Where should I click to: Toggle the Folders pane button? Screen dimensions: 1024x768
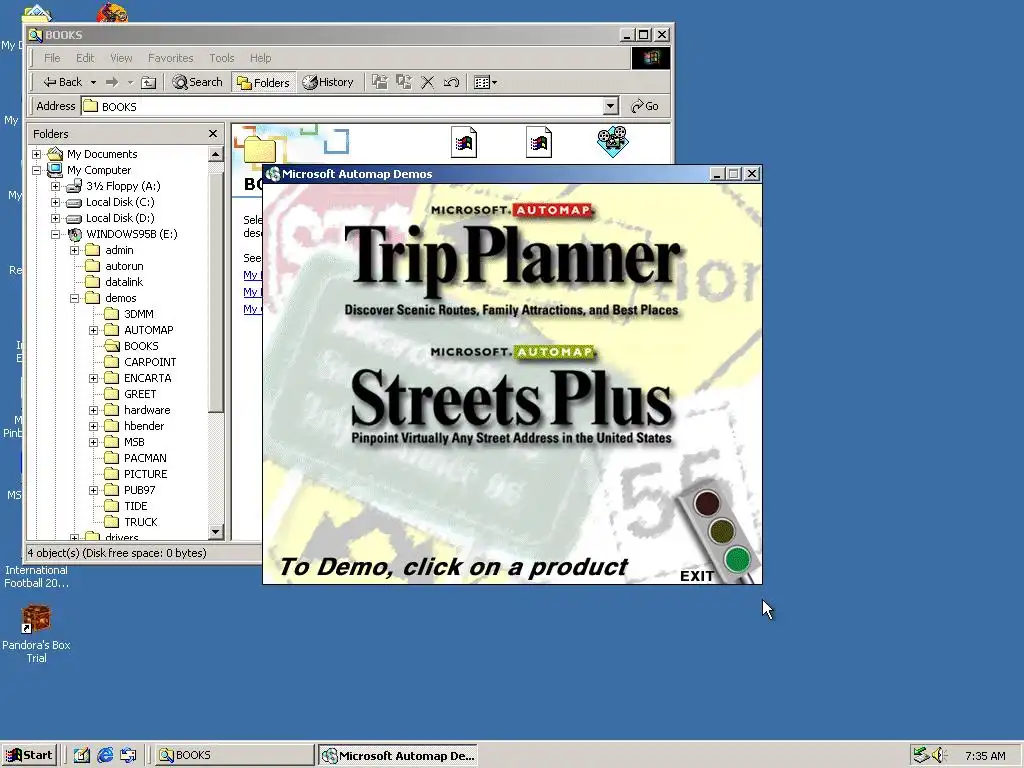coord(263,82)
